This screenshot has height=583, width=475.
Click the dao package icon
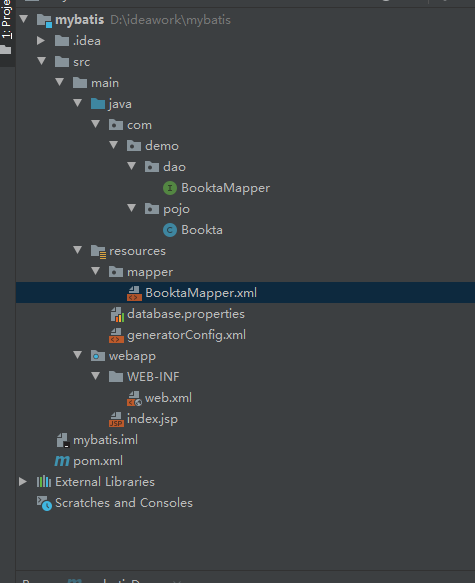click(x=152, y=167)
